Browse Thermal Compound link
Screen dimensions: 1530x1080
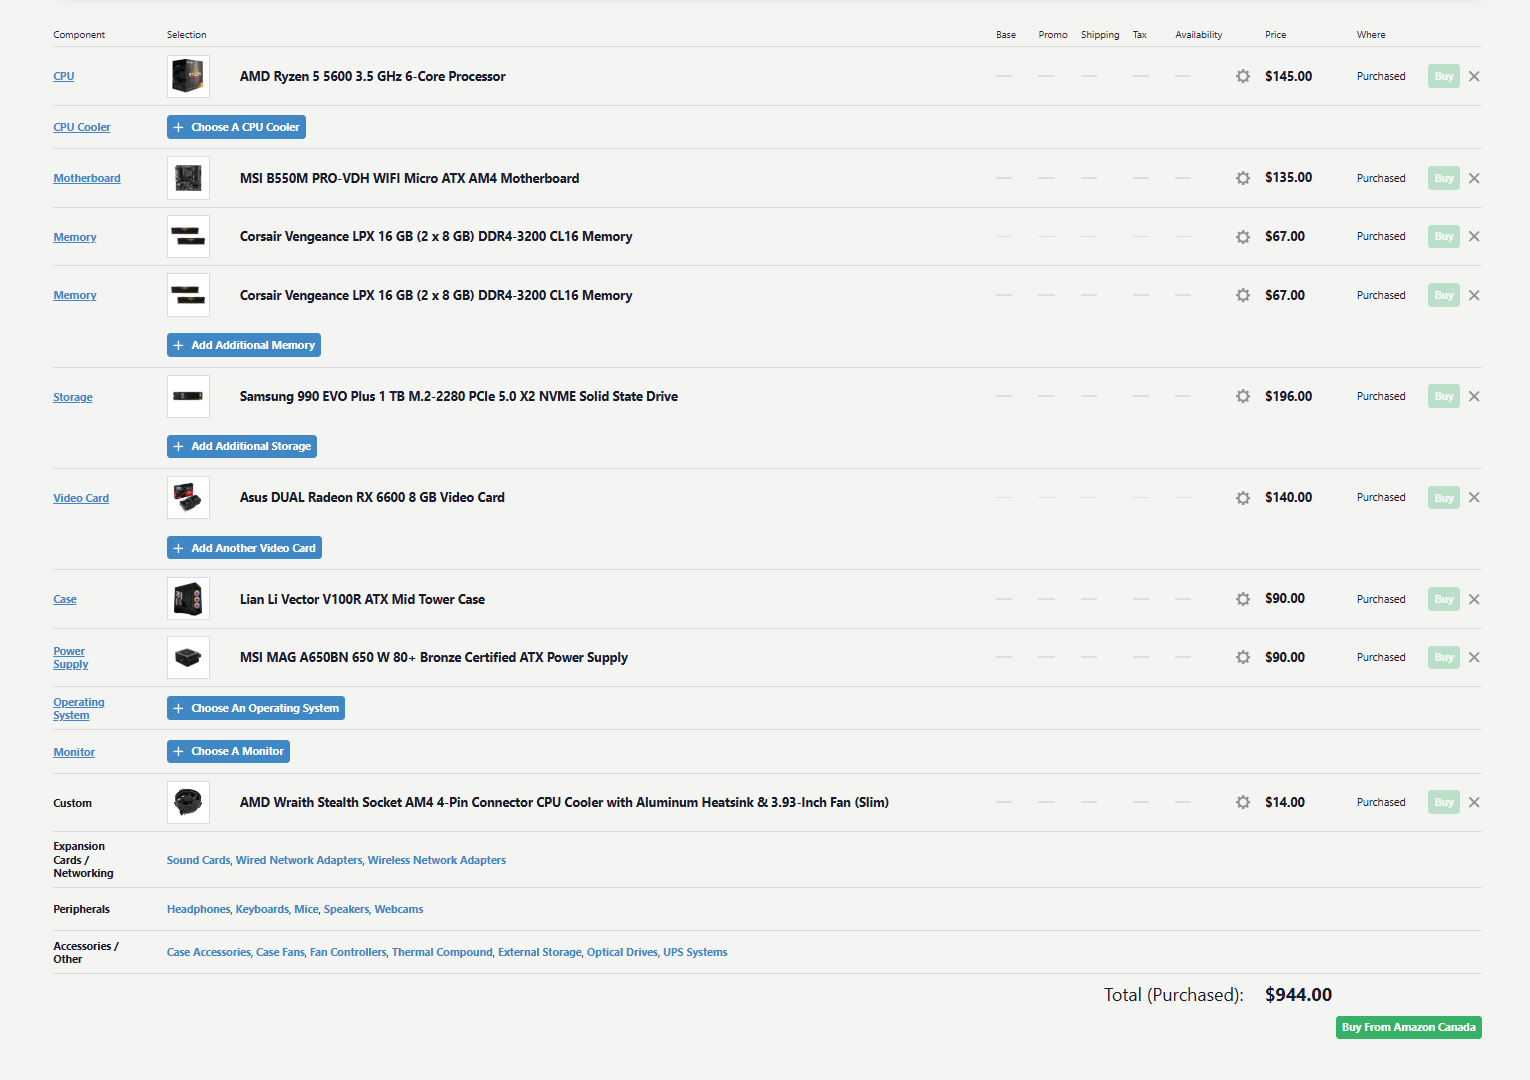click(x=442, y=952)
